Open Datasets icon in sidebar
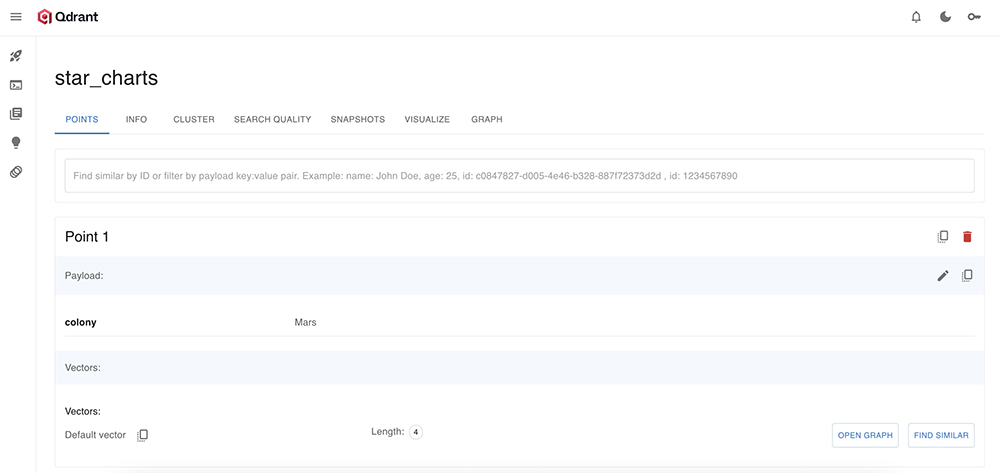1000x473 pixels. [17, 172]
